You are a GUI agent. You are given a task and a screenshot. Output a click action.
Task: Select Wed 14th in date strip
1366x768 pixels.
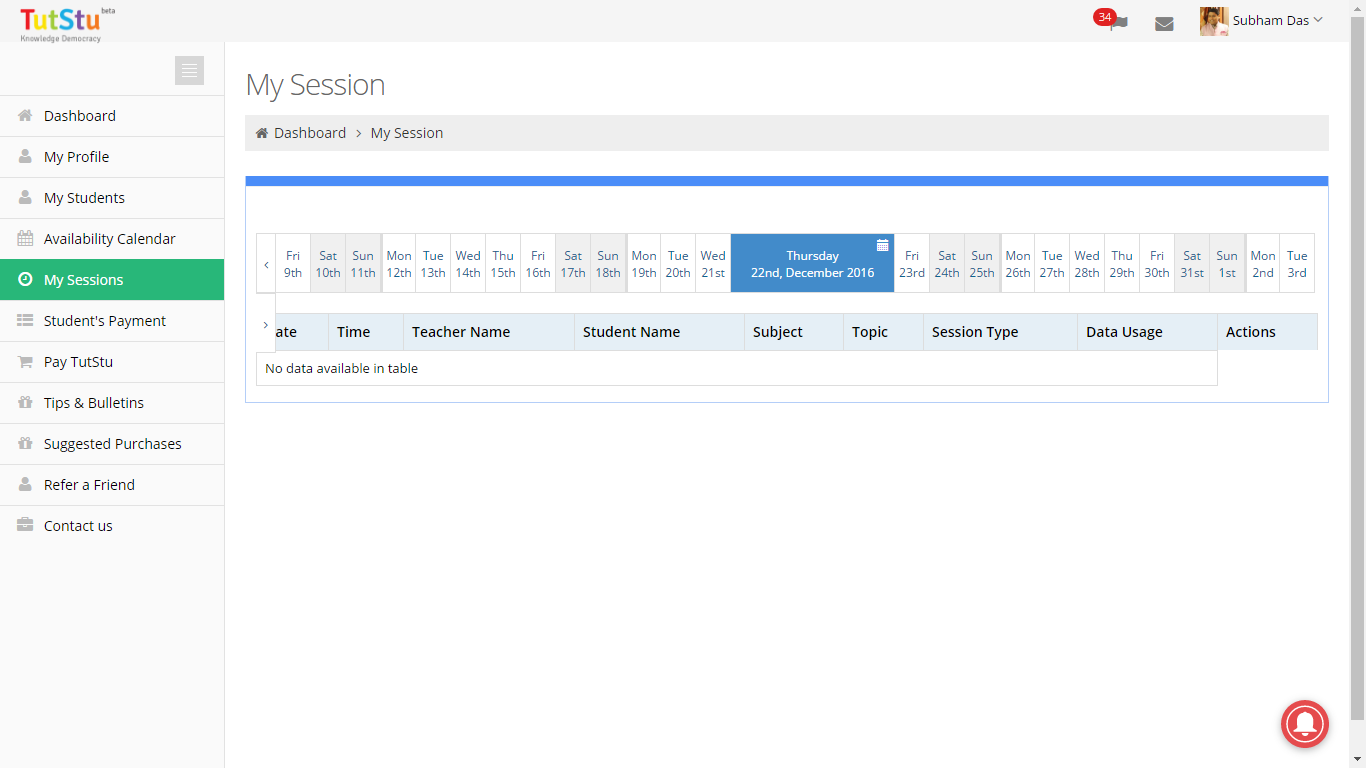468,263
